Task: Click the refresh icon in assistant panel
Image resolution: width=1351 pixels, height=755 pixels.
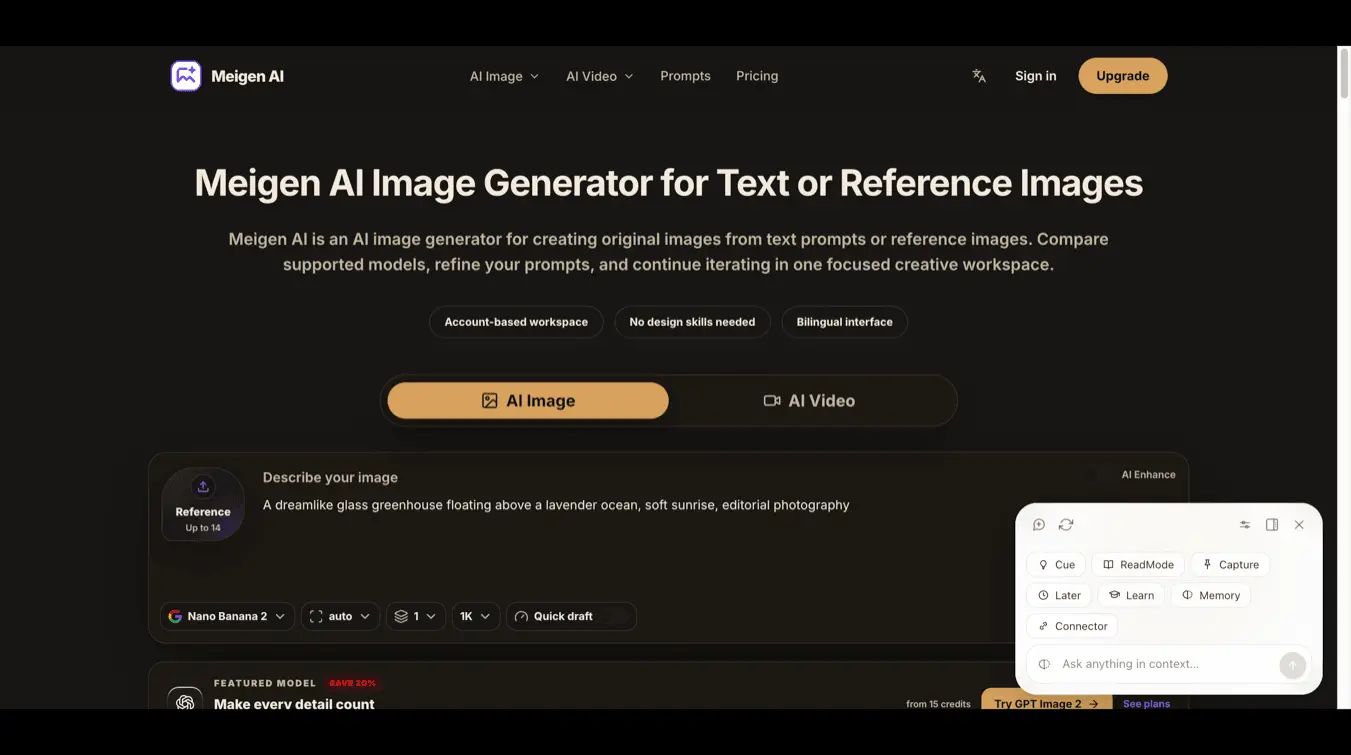Action: pos(1066,525)
